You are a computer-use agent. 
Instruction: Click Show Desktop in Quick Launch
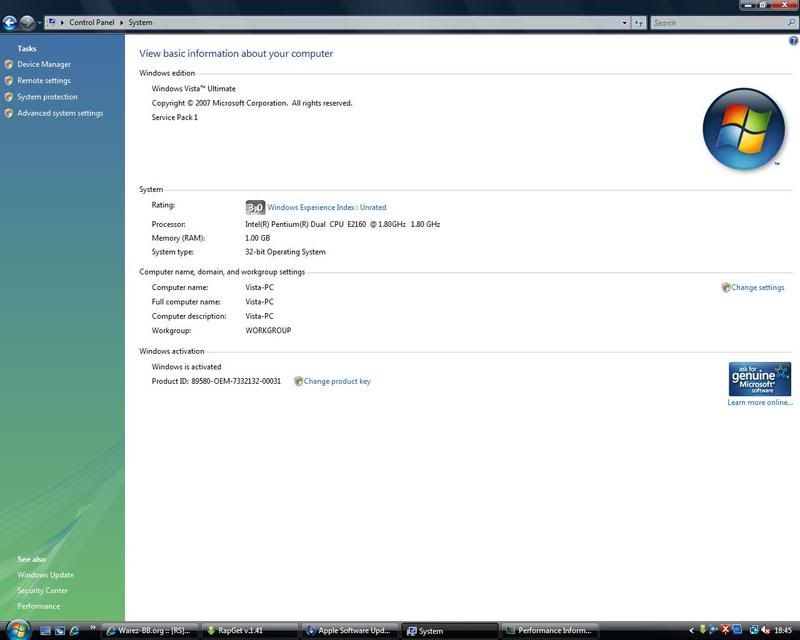[x=45, y=631]
